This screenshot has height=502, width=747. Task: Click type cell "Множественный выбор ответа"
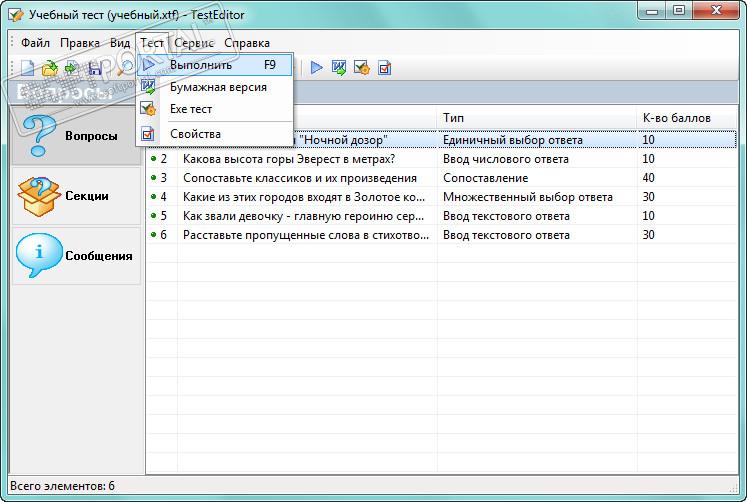(528, 197)
